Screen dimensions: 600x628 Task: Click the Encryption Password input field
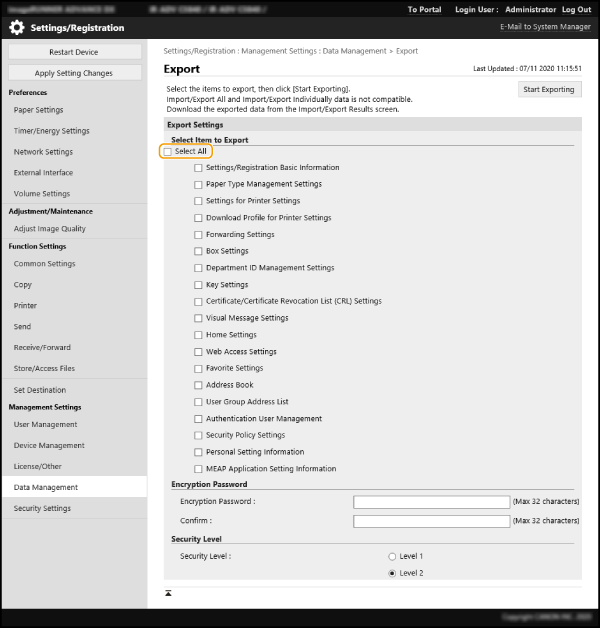(x=431, y=501)
